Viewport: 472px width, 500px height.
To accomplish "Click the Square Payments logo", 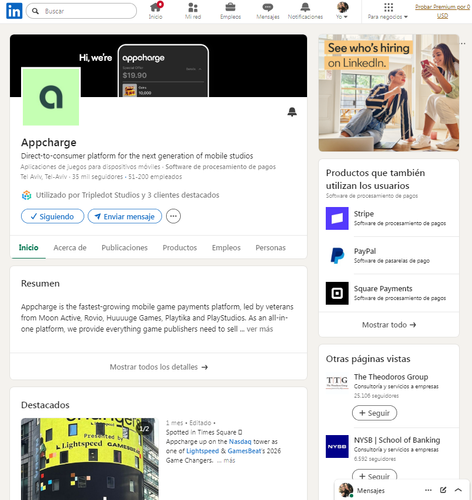I will [x=337, y=293].
